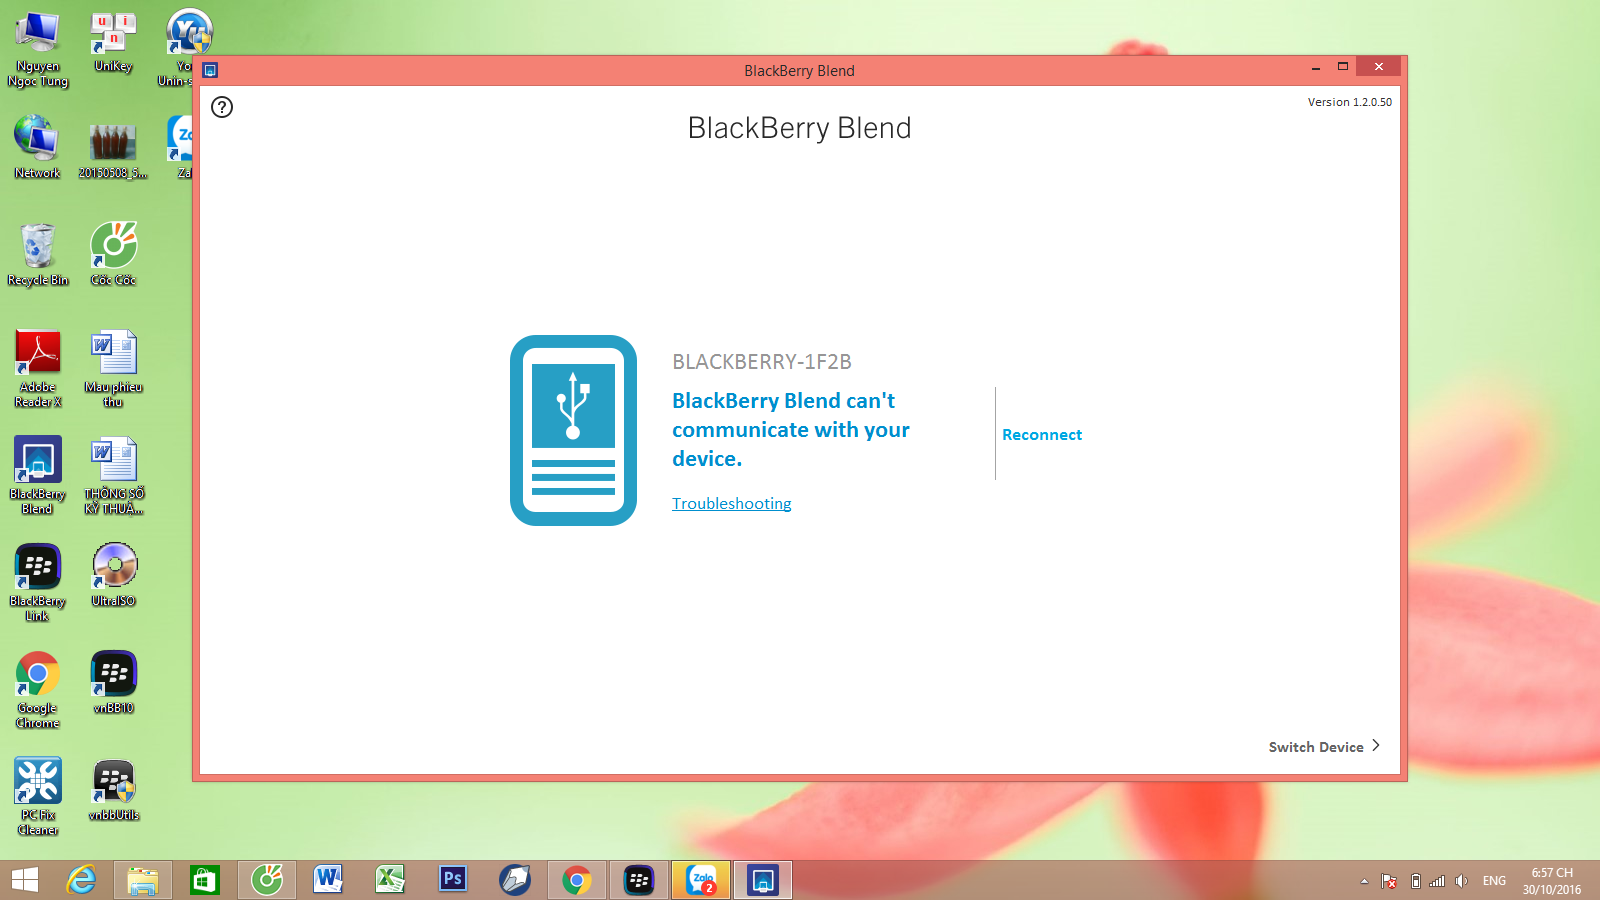Click the Version 1.2.0.50 label

coord(1349,102)
